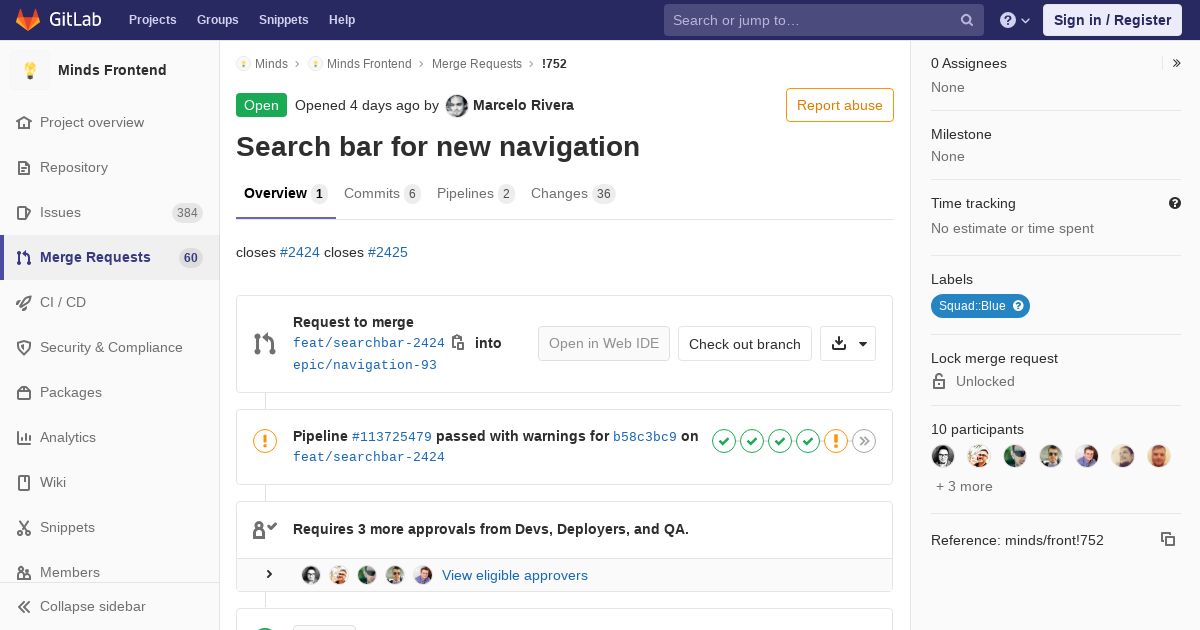Click the Unlocked lock icon
Viewport: 1200px width, 630px height.
coord(939,381)
